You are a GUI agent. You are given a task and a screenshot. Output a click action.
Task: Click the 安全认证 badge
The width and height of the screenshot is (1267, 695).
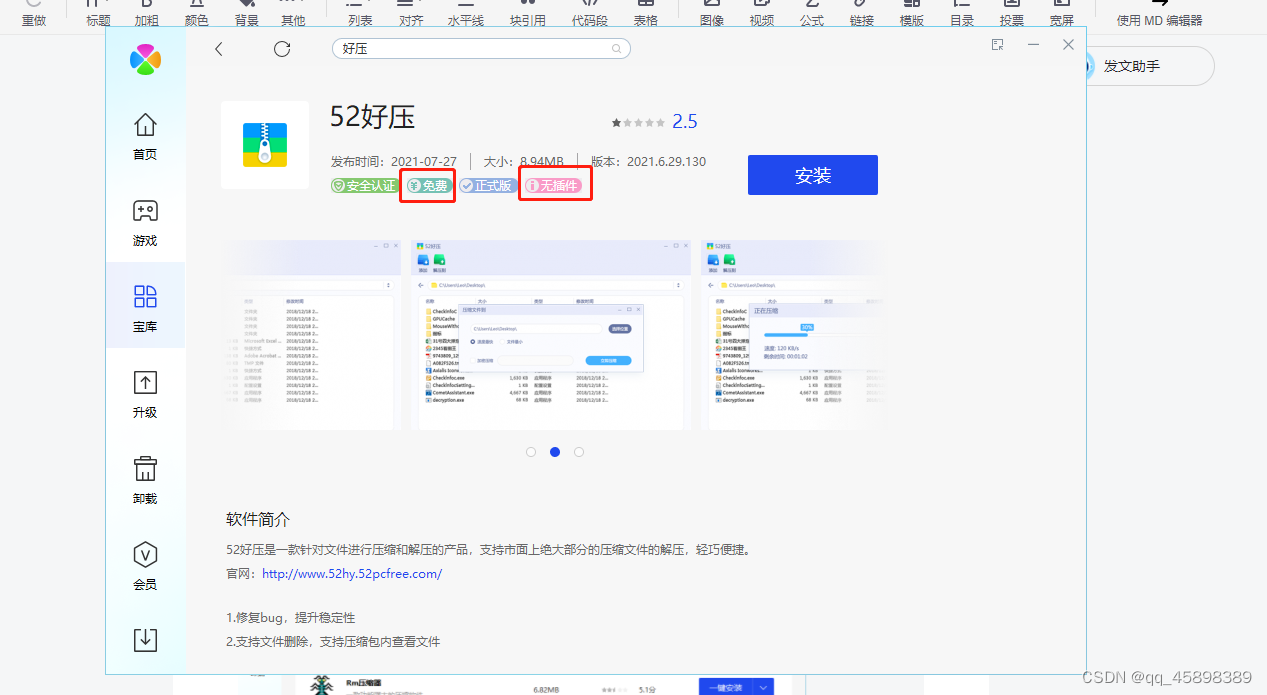tap(364, 186)
